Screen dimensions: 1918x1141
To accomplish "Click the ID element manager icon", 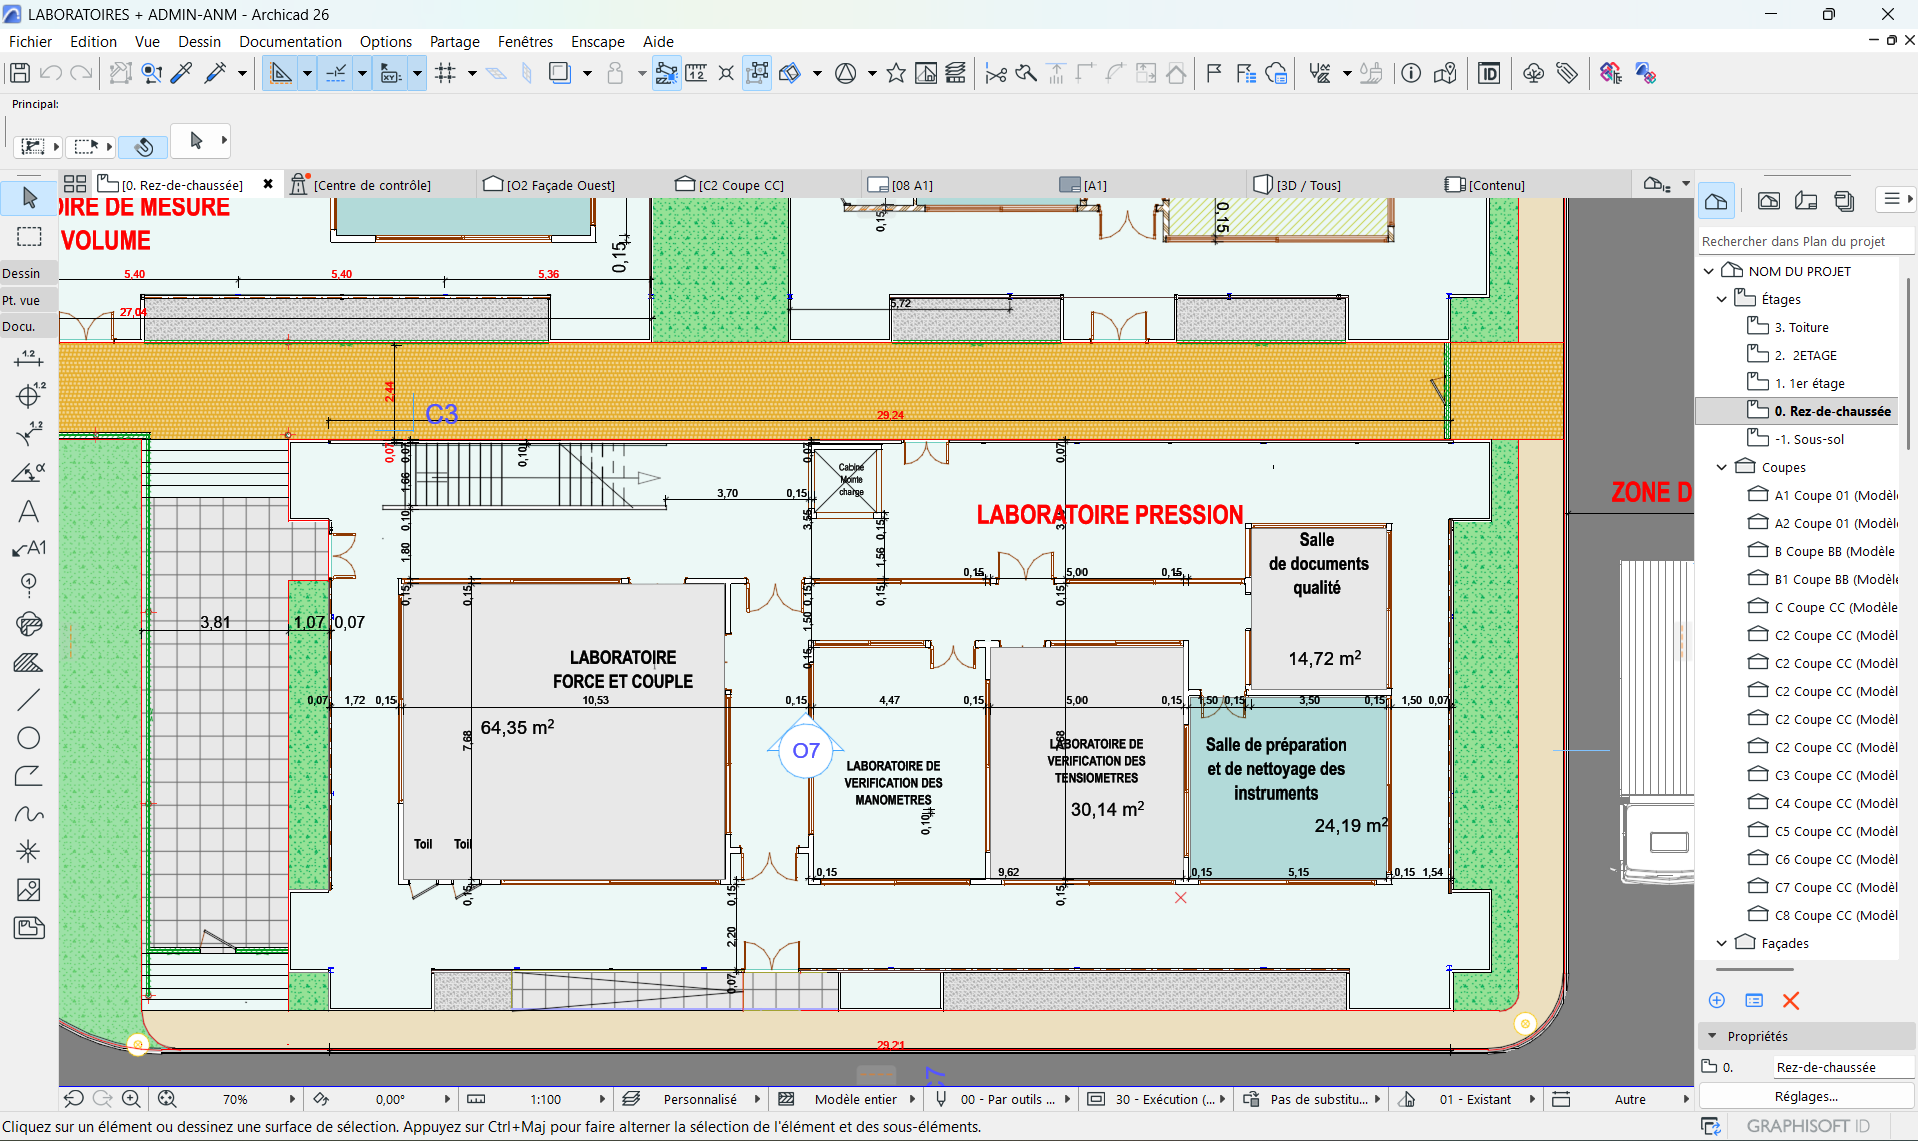I will pos(1489,73).
